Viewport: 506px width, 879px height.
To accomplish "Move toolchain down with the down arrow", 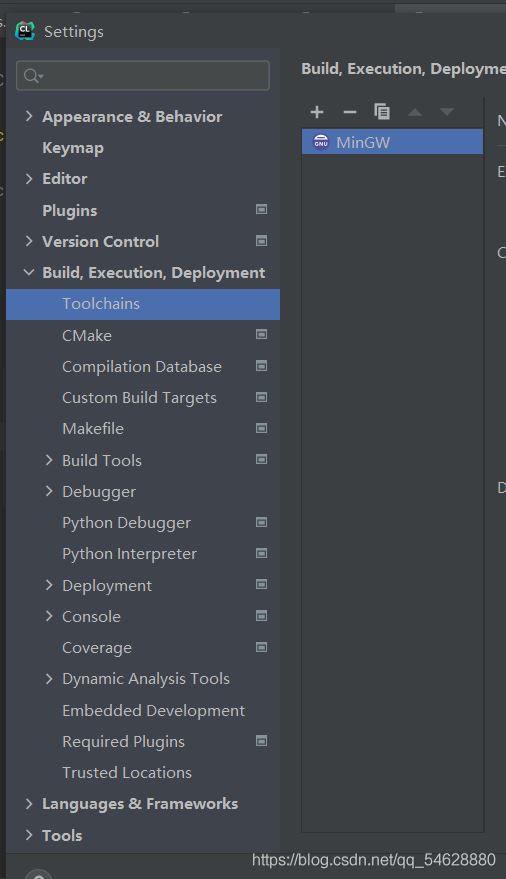I will point(447,112).
